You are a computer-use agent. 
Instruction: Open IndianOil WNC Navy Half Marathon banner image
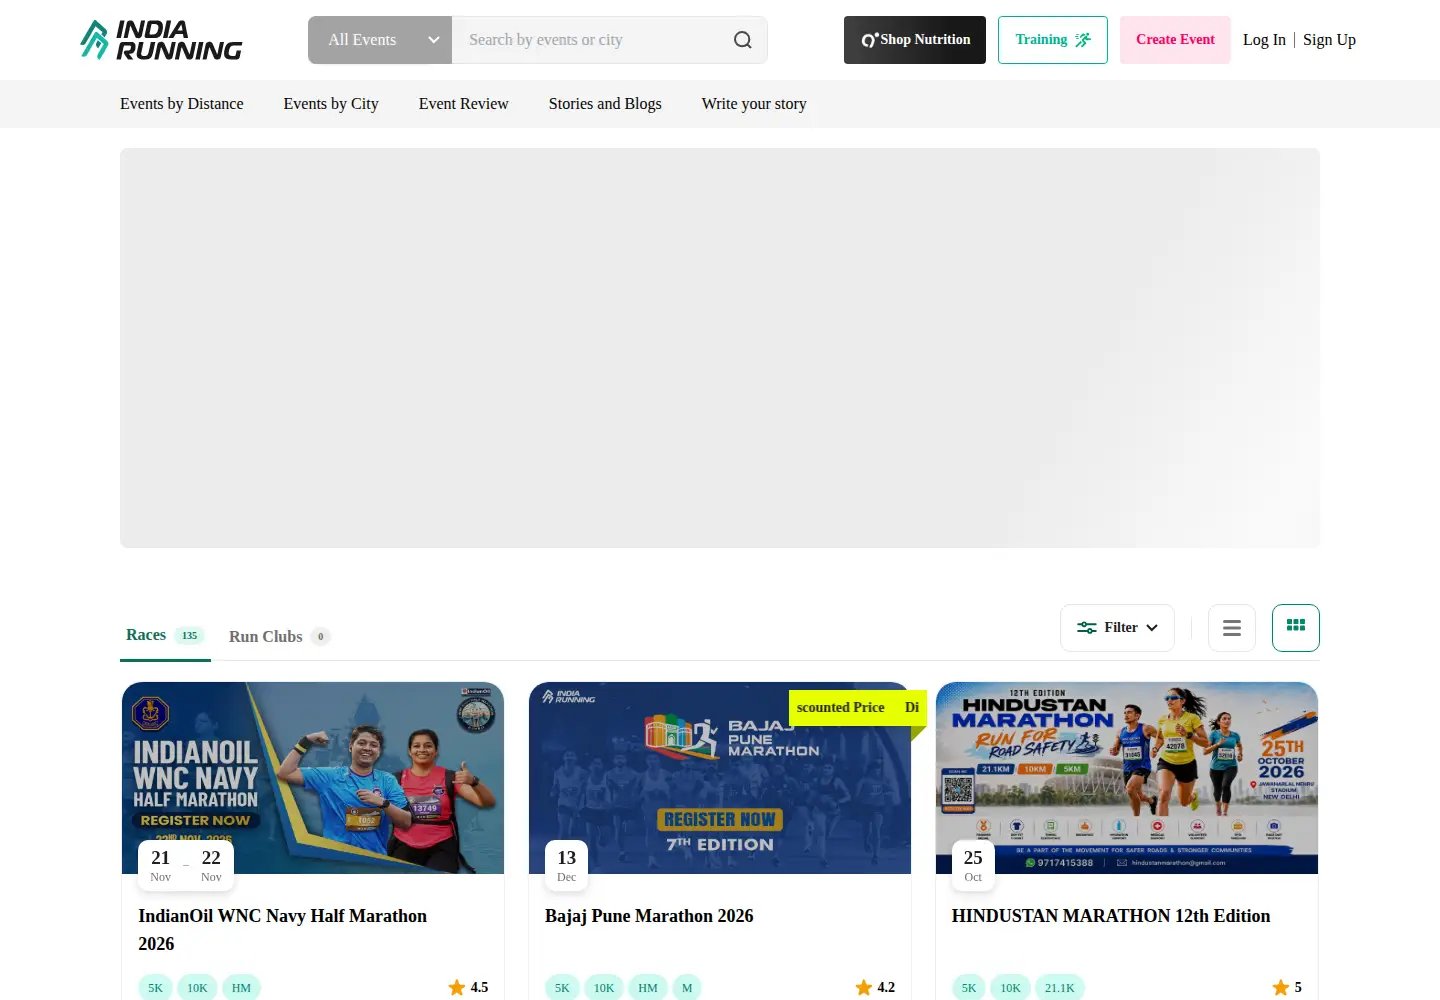point(313,778)
